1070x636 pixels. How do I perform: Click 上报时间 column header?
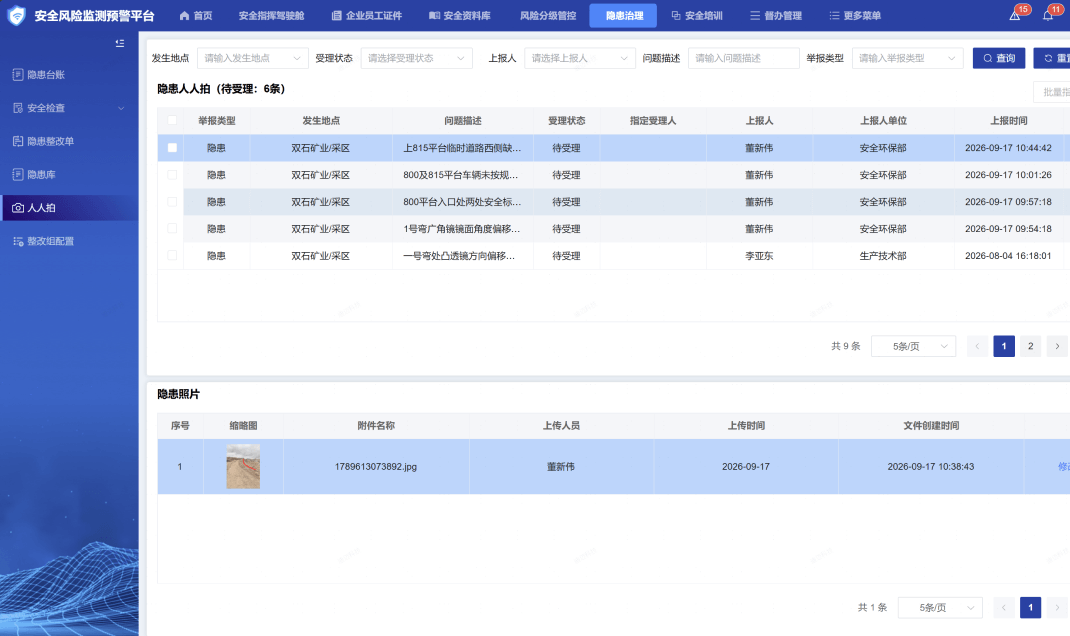pyautogui.click(x=1009, y=120)
